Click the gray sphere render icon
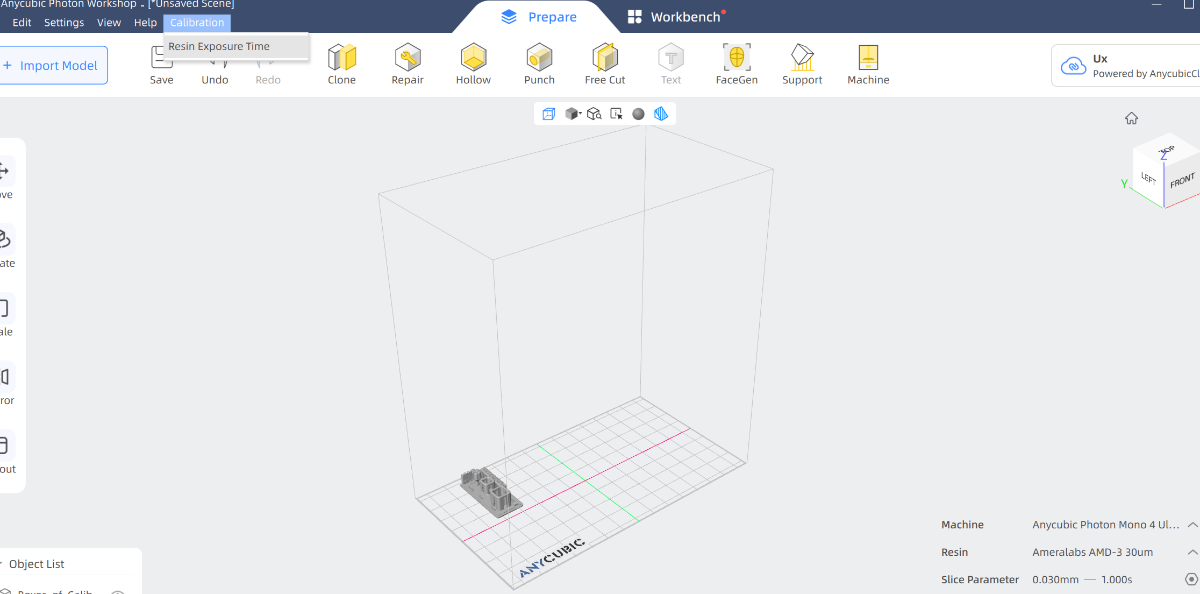Viewport: 1200px width, 594px height. (638, 114)
